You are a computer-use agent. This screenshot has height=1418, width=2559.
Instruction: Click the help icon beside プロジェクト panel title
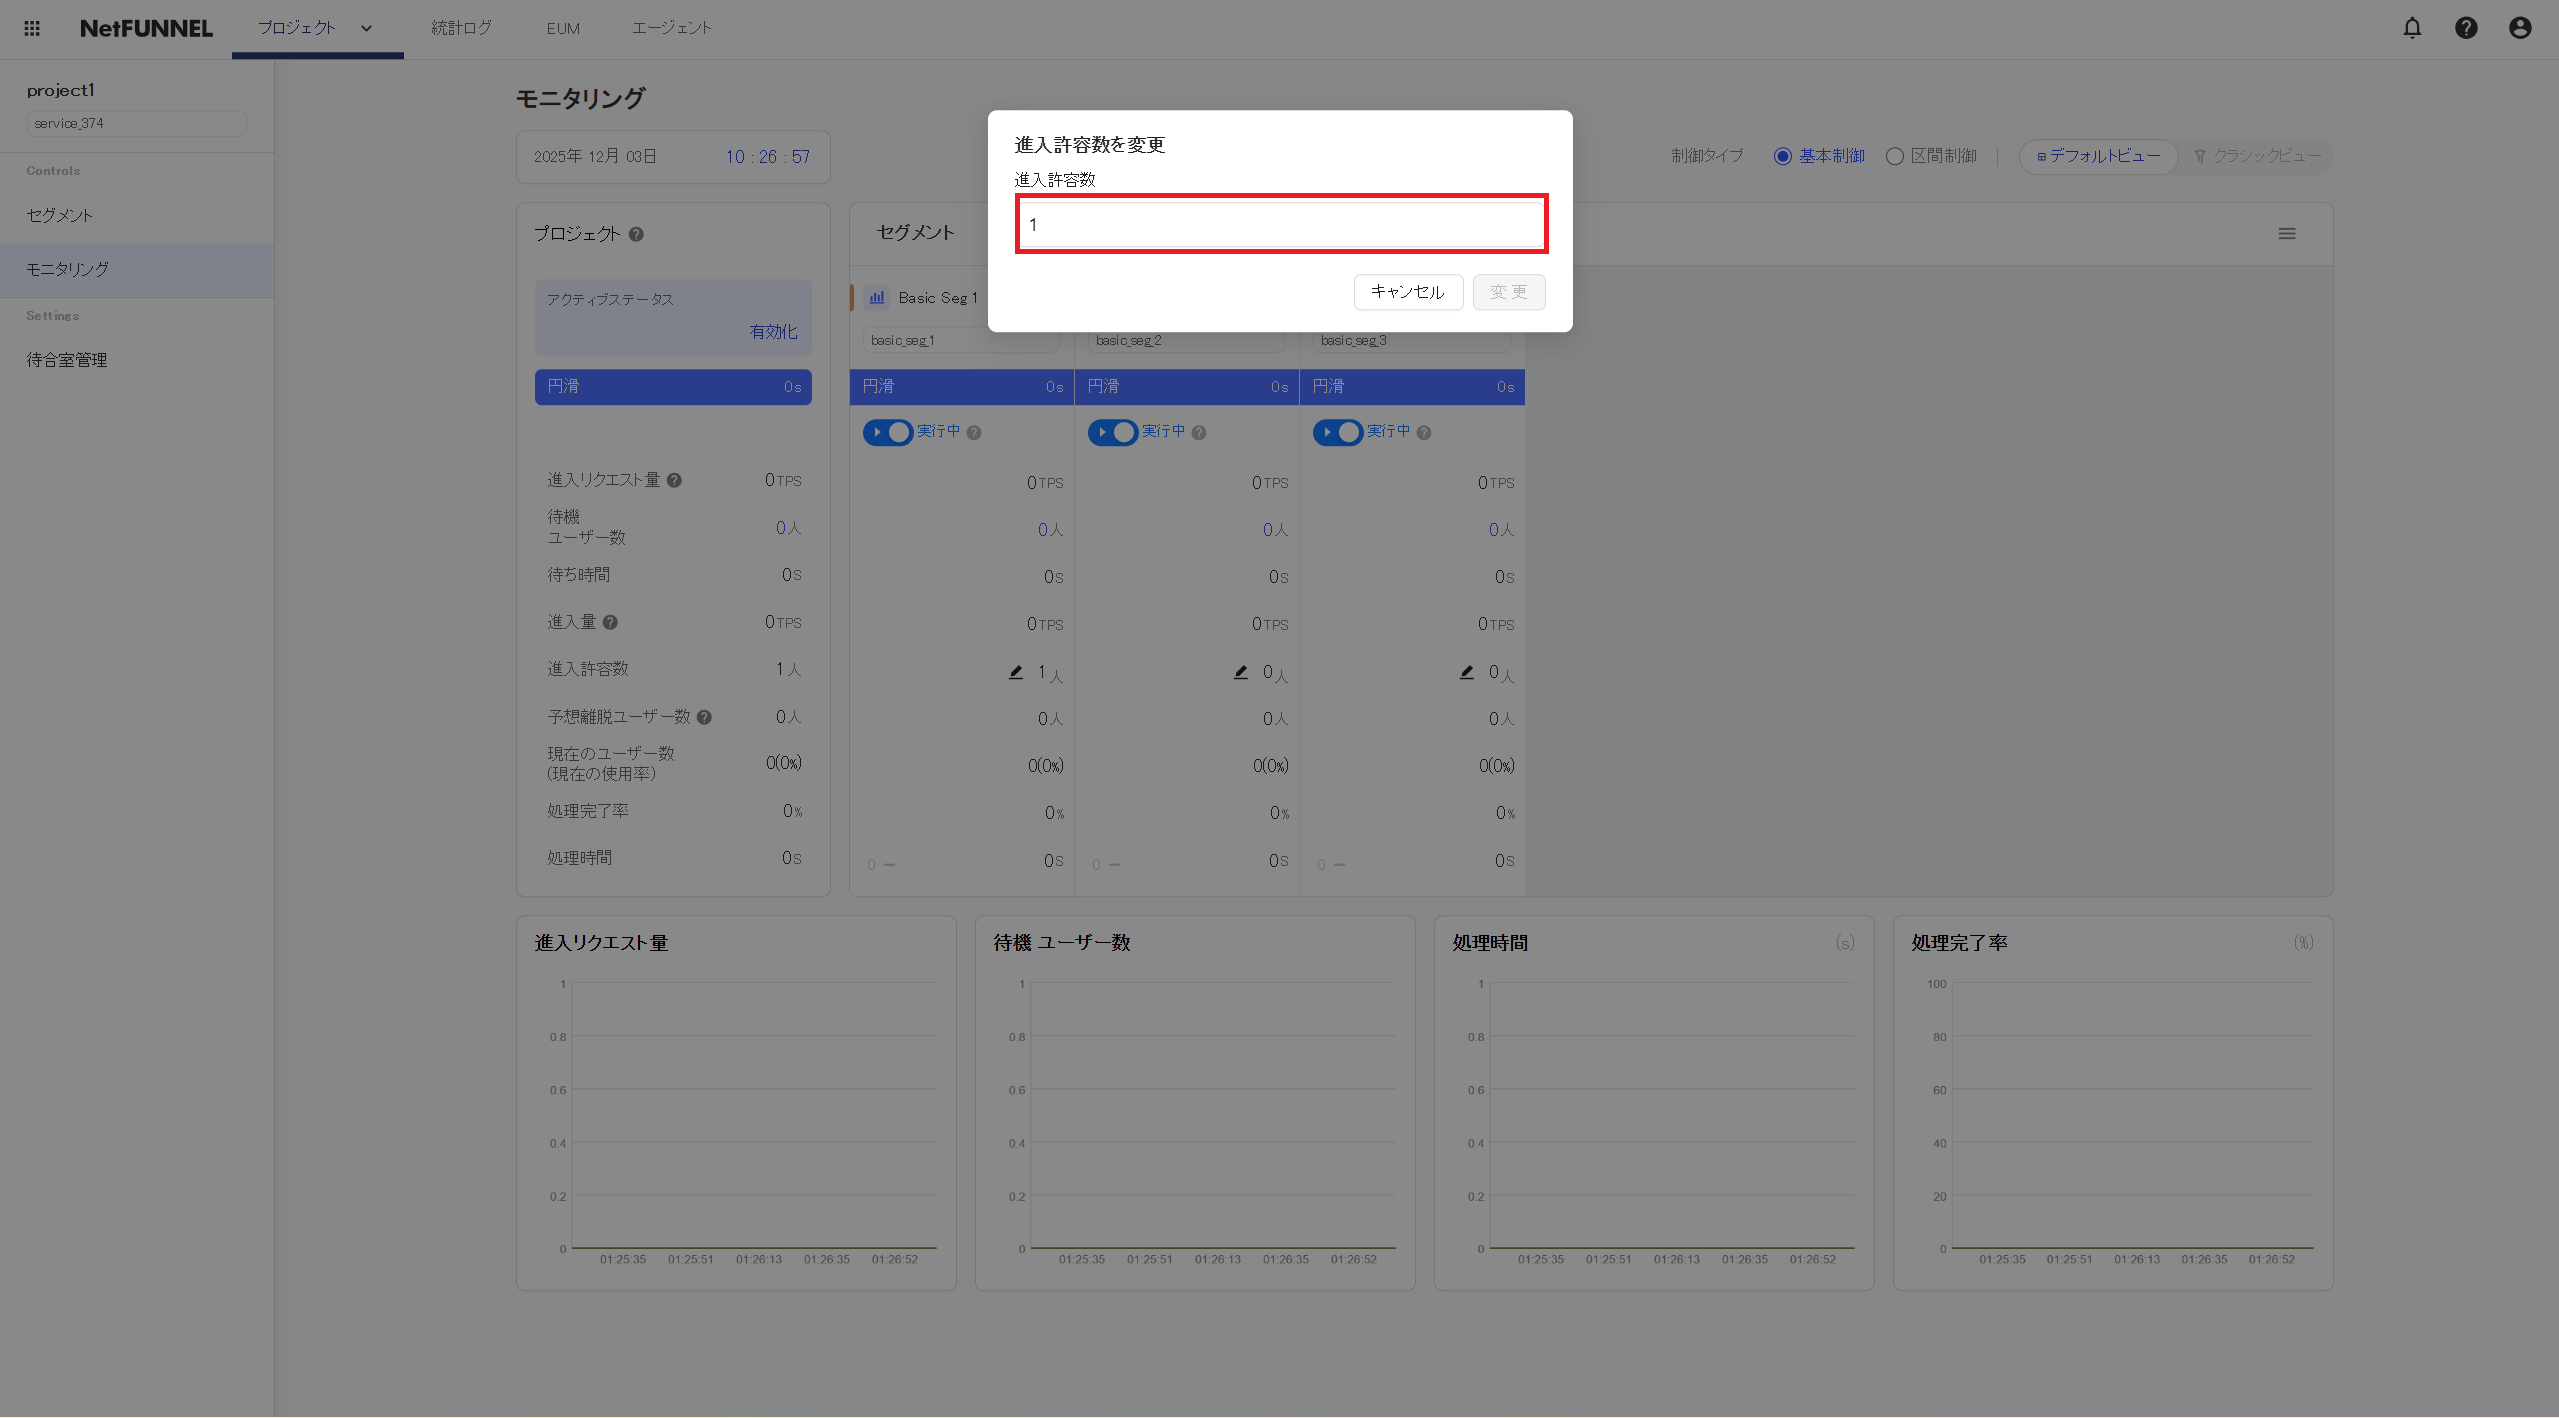tap(637, 233)
